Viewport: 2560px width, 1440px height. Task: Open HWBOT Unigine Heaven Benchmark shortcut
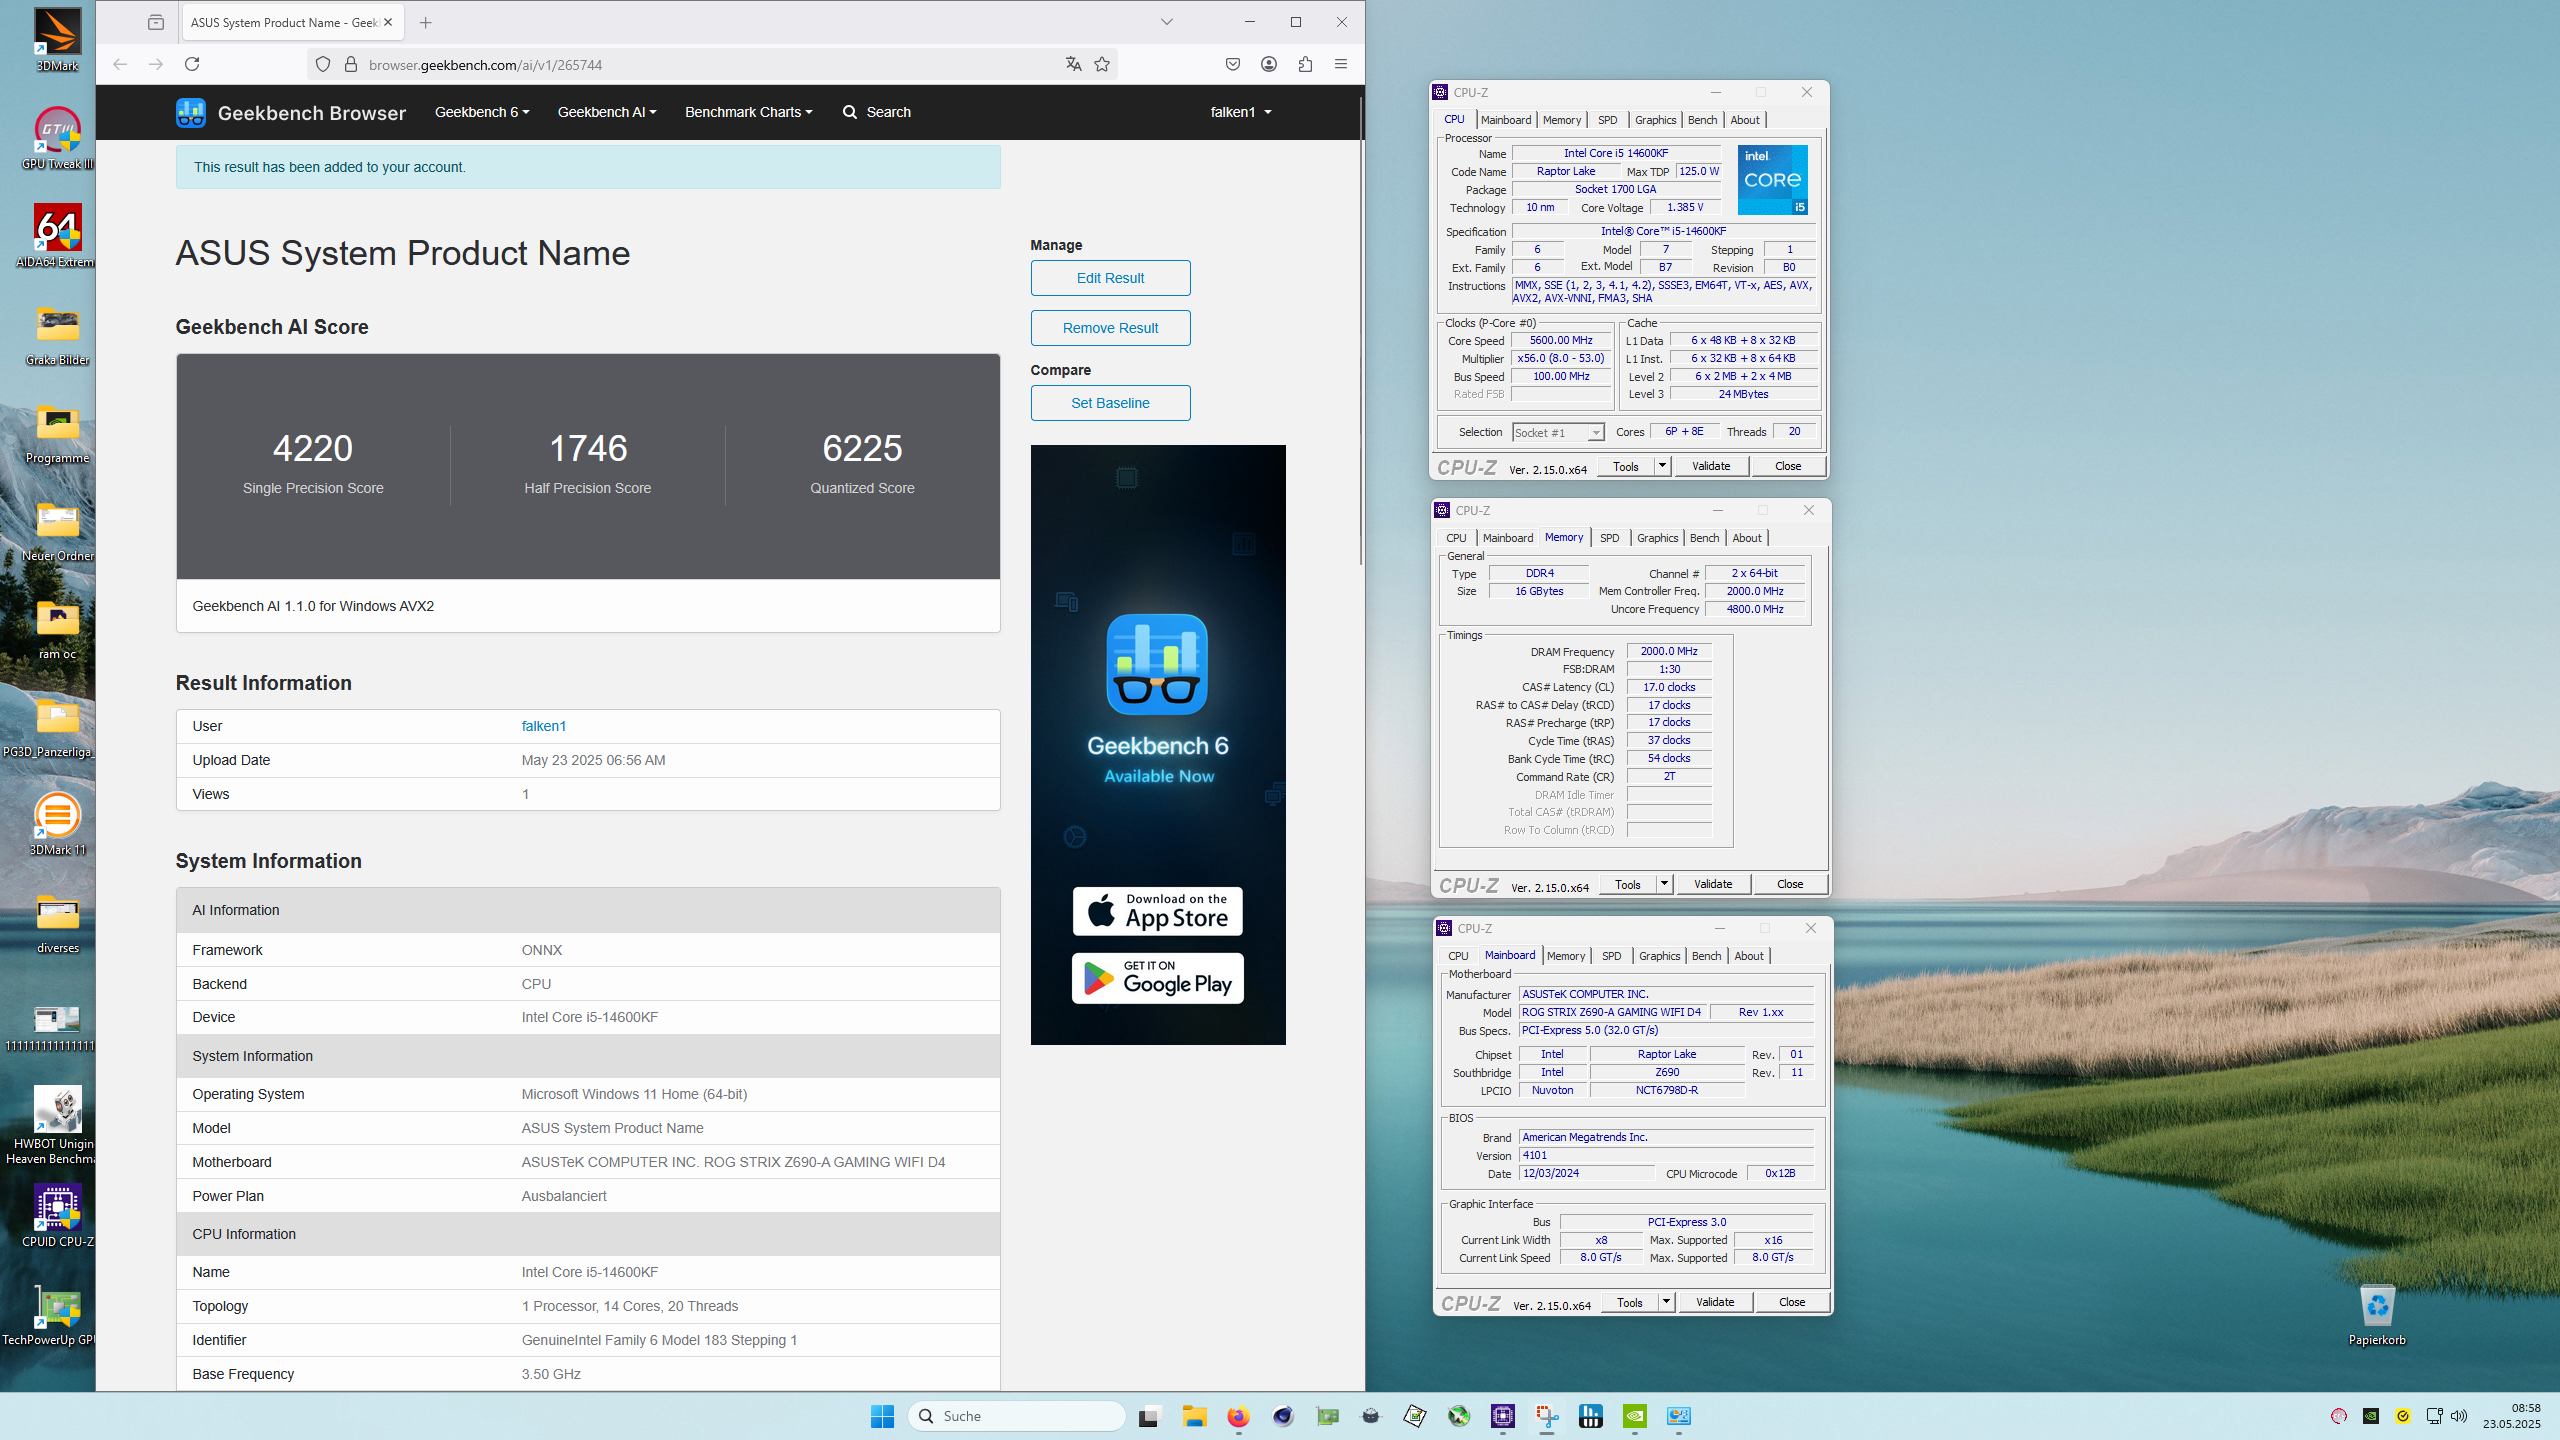[x=57, y=1125]
